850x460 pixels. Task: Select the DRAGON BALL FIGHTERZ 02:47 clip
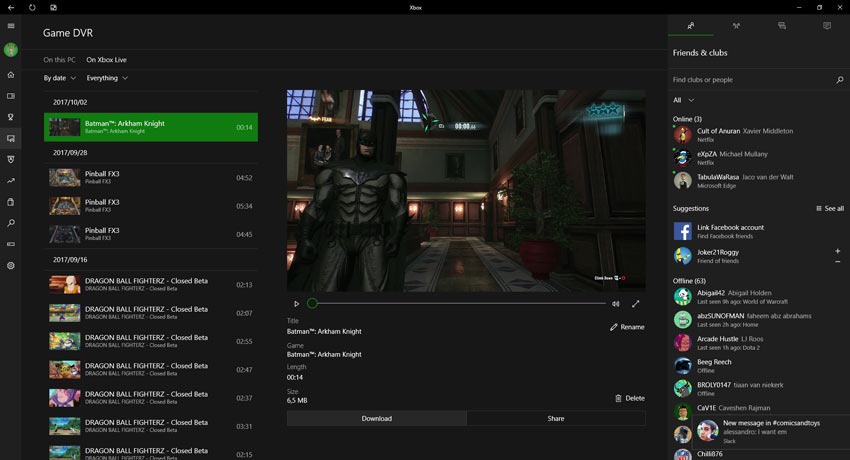pos(151,370)
